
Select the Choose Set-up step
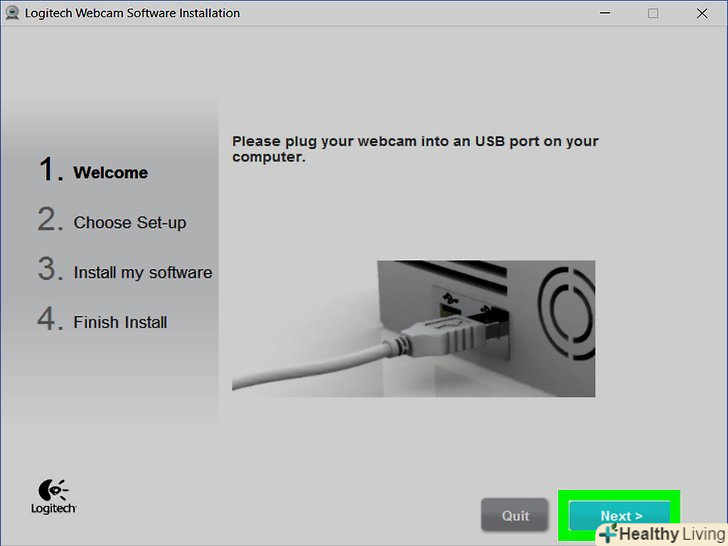point(112,220)
